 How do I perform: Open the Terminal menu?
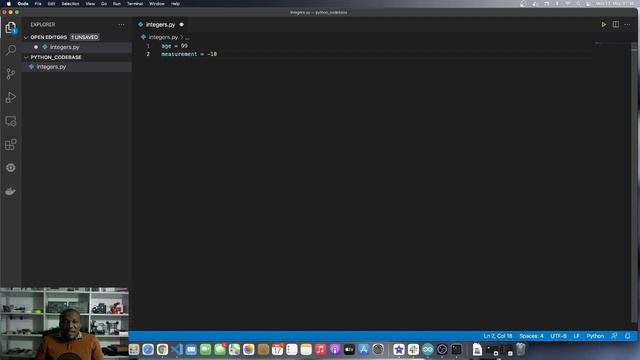click(x=135, y=4)
